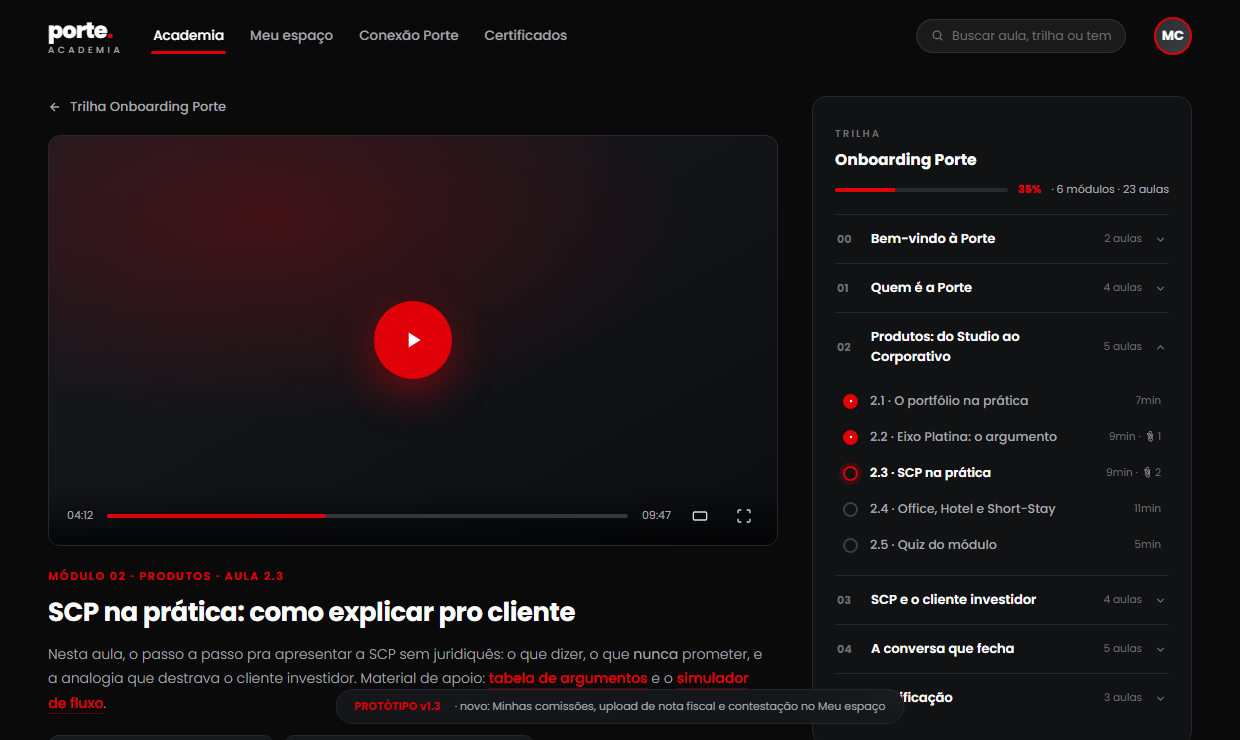
Task: Expand module 01 Quem é a Porte chevron
Action: tap(1160, 288)
